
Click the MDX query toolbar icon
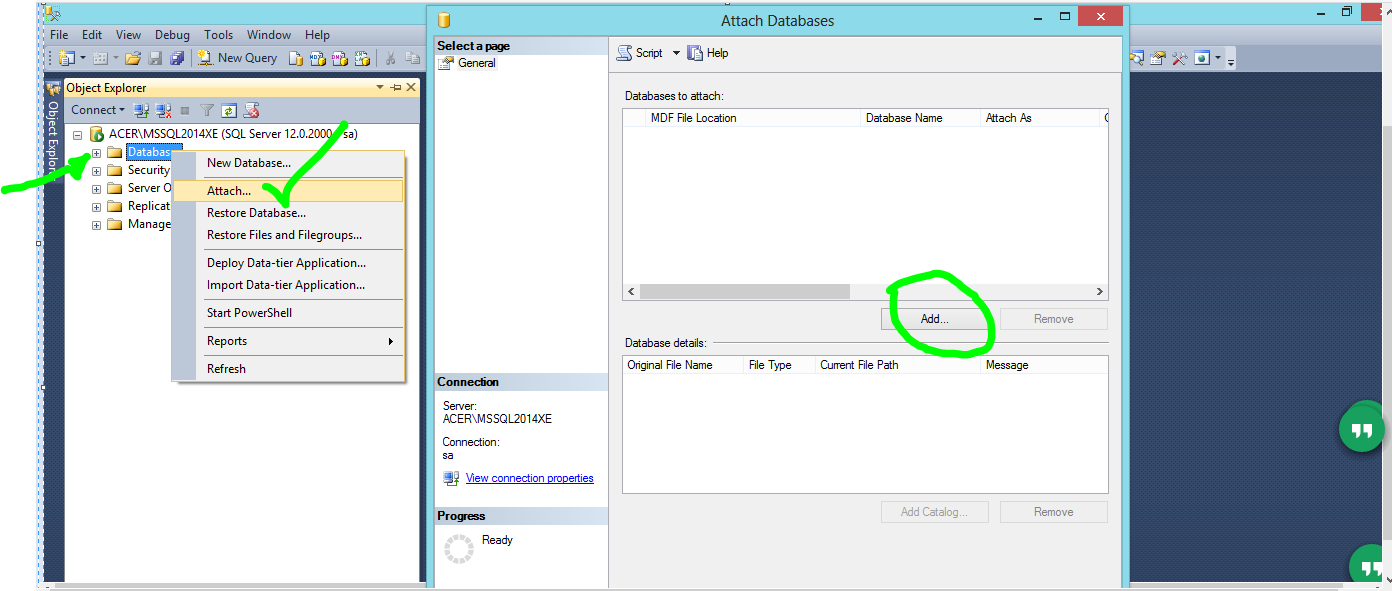(318, 58)
